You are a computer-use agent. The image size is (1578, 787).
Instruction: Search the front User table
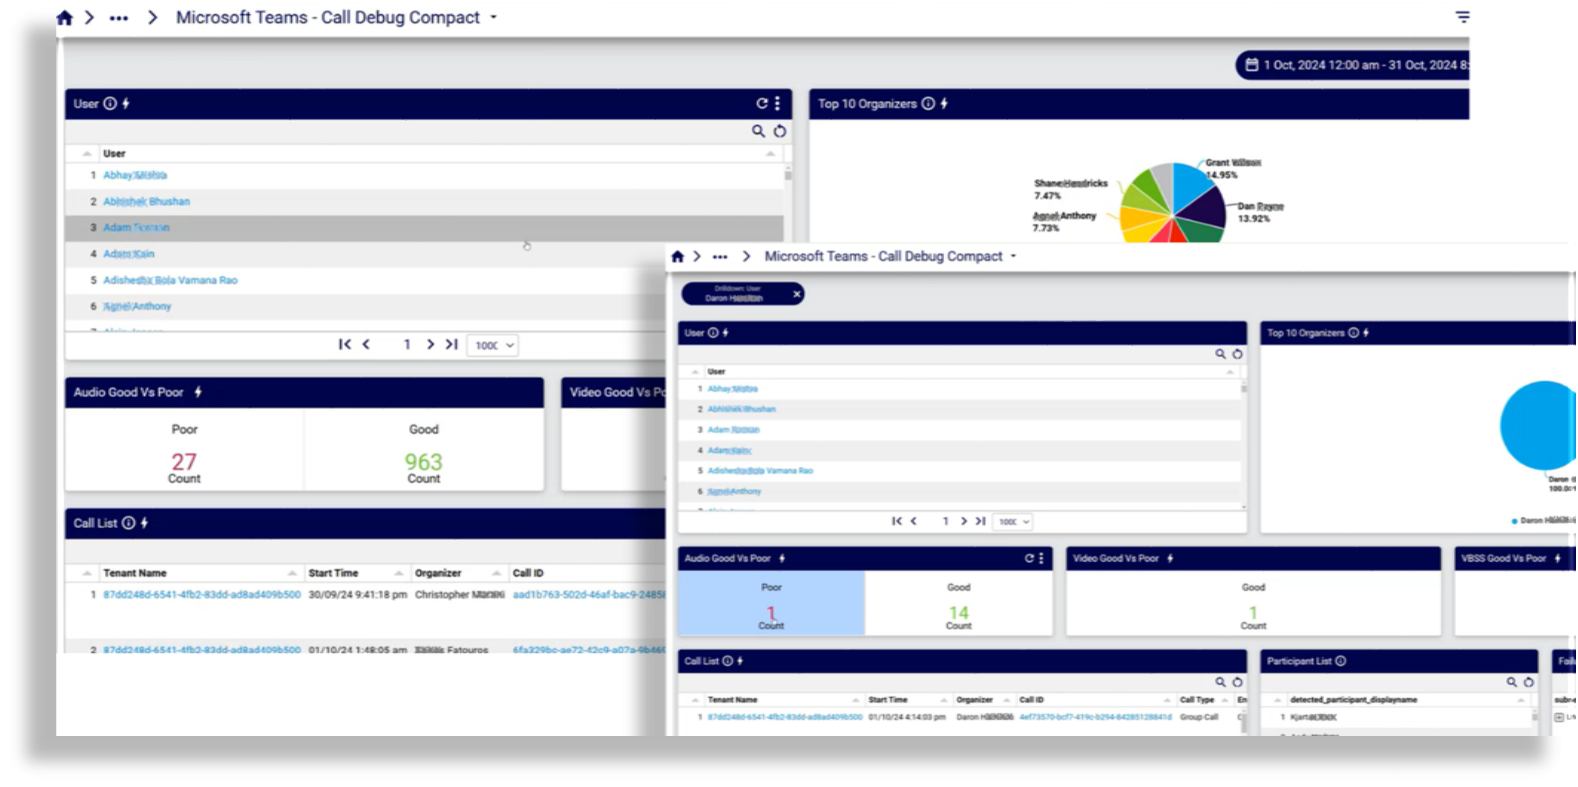[1220, 354]
